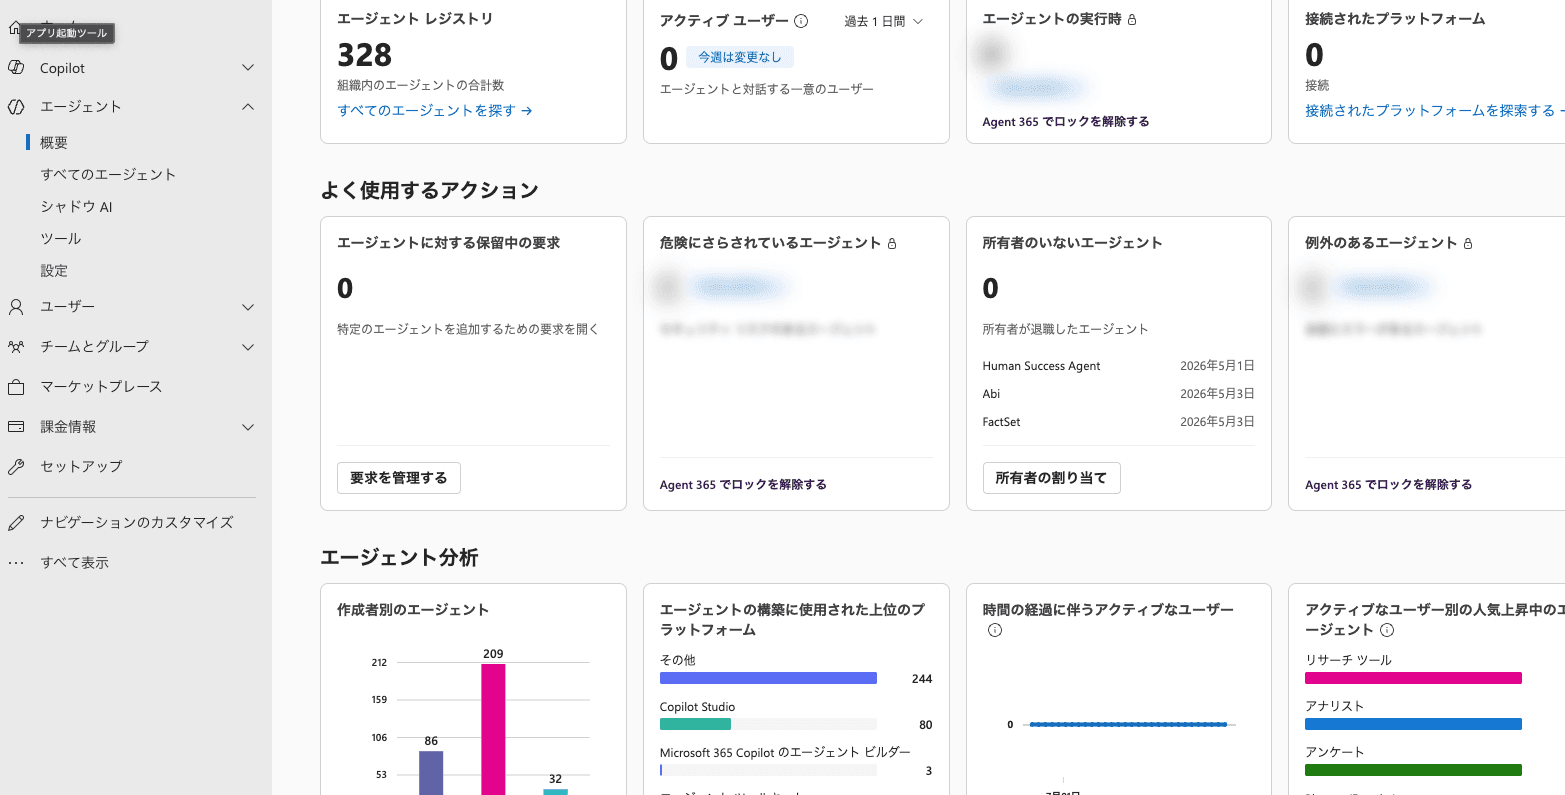Go to シャドウ AI page
Image resolution: width=1565 pixels, height=795 pixels.
click(x=76, y=207)
